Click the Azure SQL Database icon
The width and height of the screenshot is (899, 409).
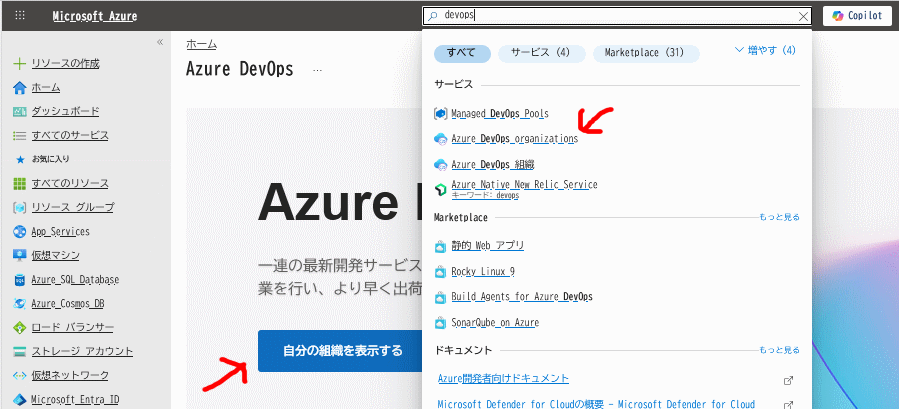click(x=20, y=281)
